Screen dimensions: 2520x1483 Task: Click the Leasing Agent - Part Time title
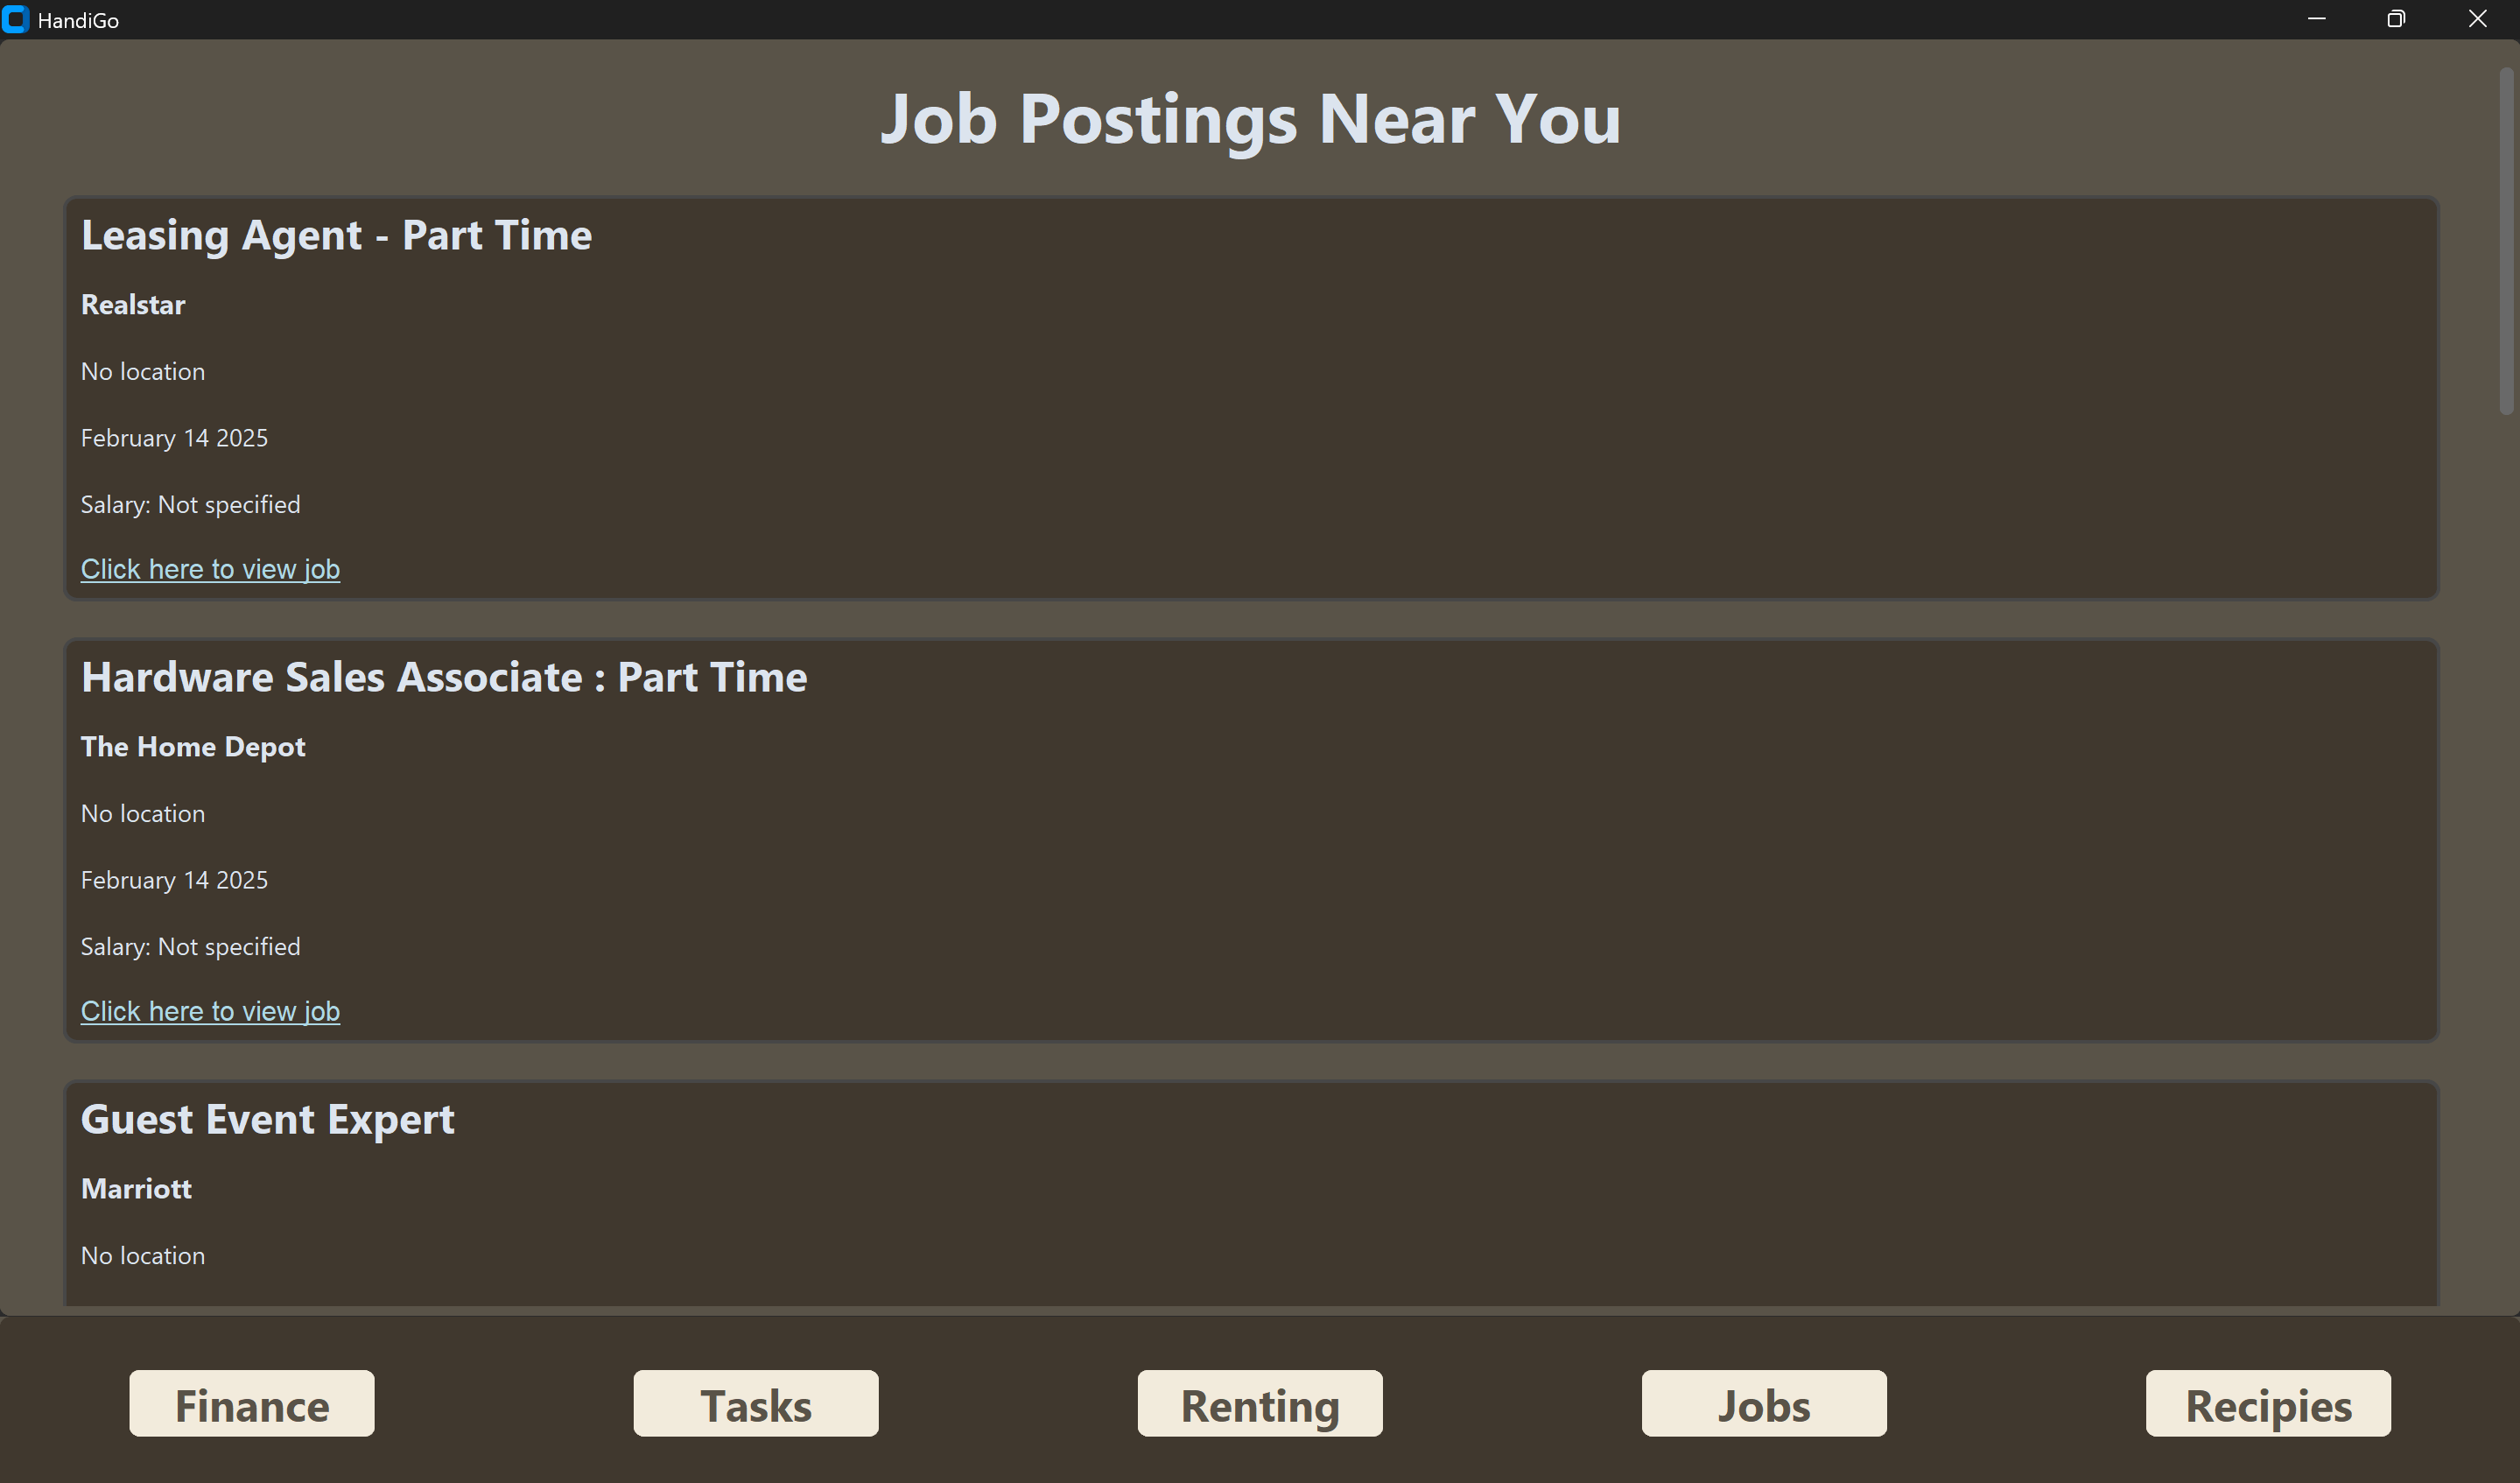(336, 236)
